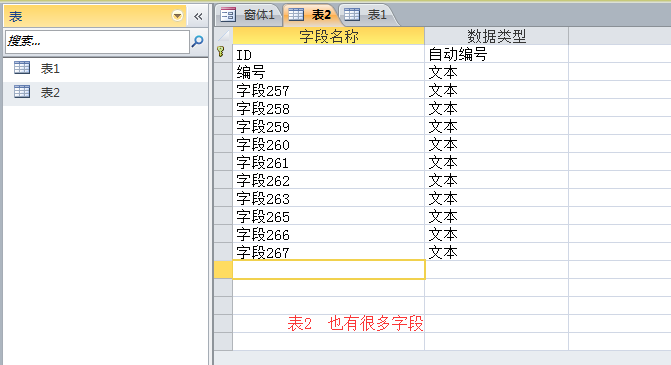
Task: Click the 表1 tab's table icon
Action: [352, 15]
